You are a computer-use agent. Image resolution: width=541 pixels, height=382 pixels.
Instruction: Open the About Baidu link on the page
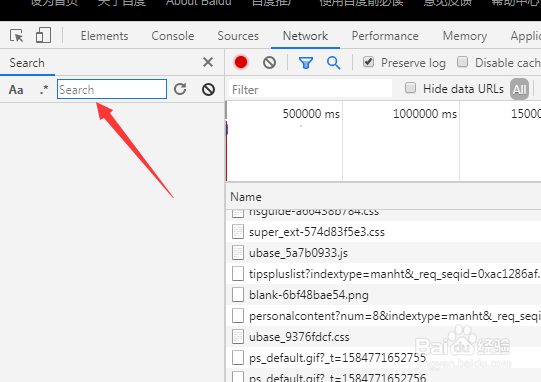point(198,3)
